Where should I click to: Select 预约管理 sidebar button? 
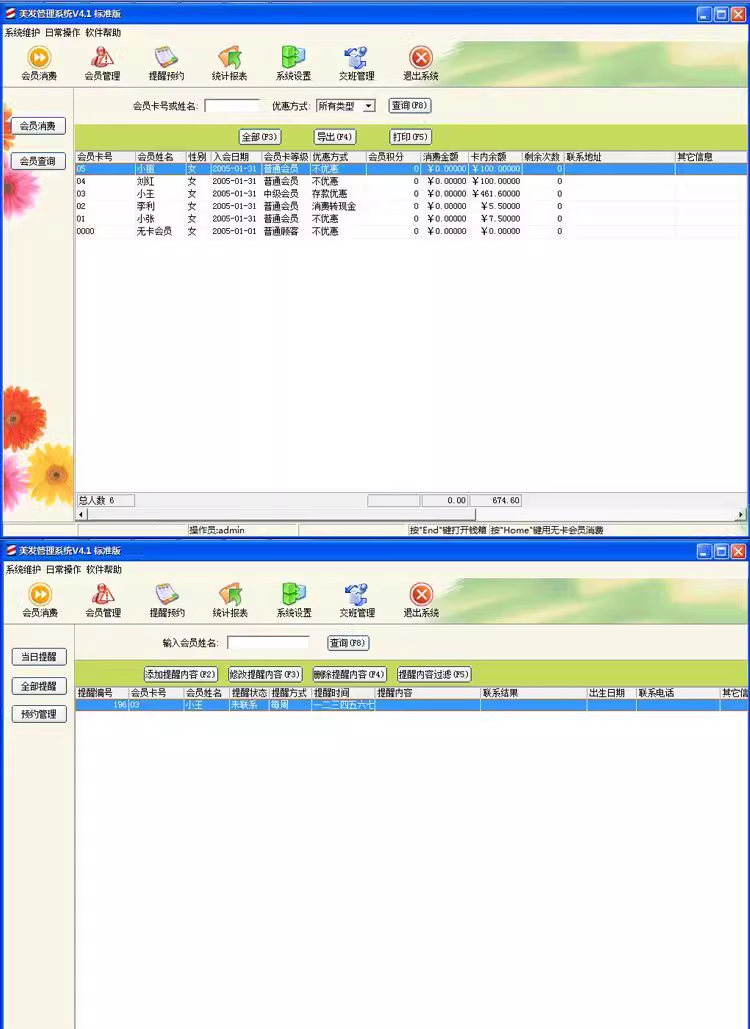[x=39, y=714]
